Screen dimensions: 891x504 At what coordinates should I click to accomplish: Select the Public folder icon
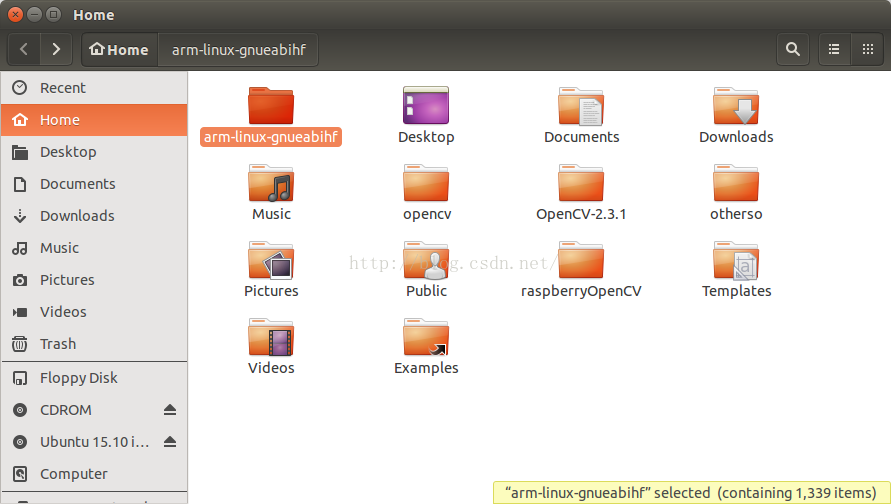coord(426,260)
